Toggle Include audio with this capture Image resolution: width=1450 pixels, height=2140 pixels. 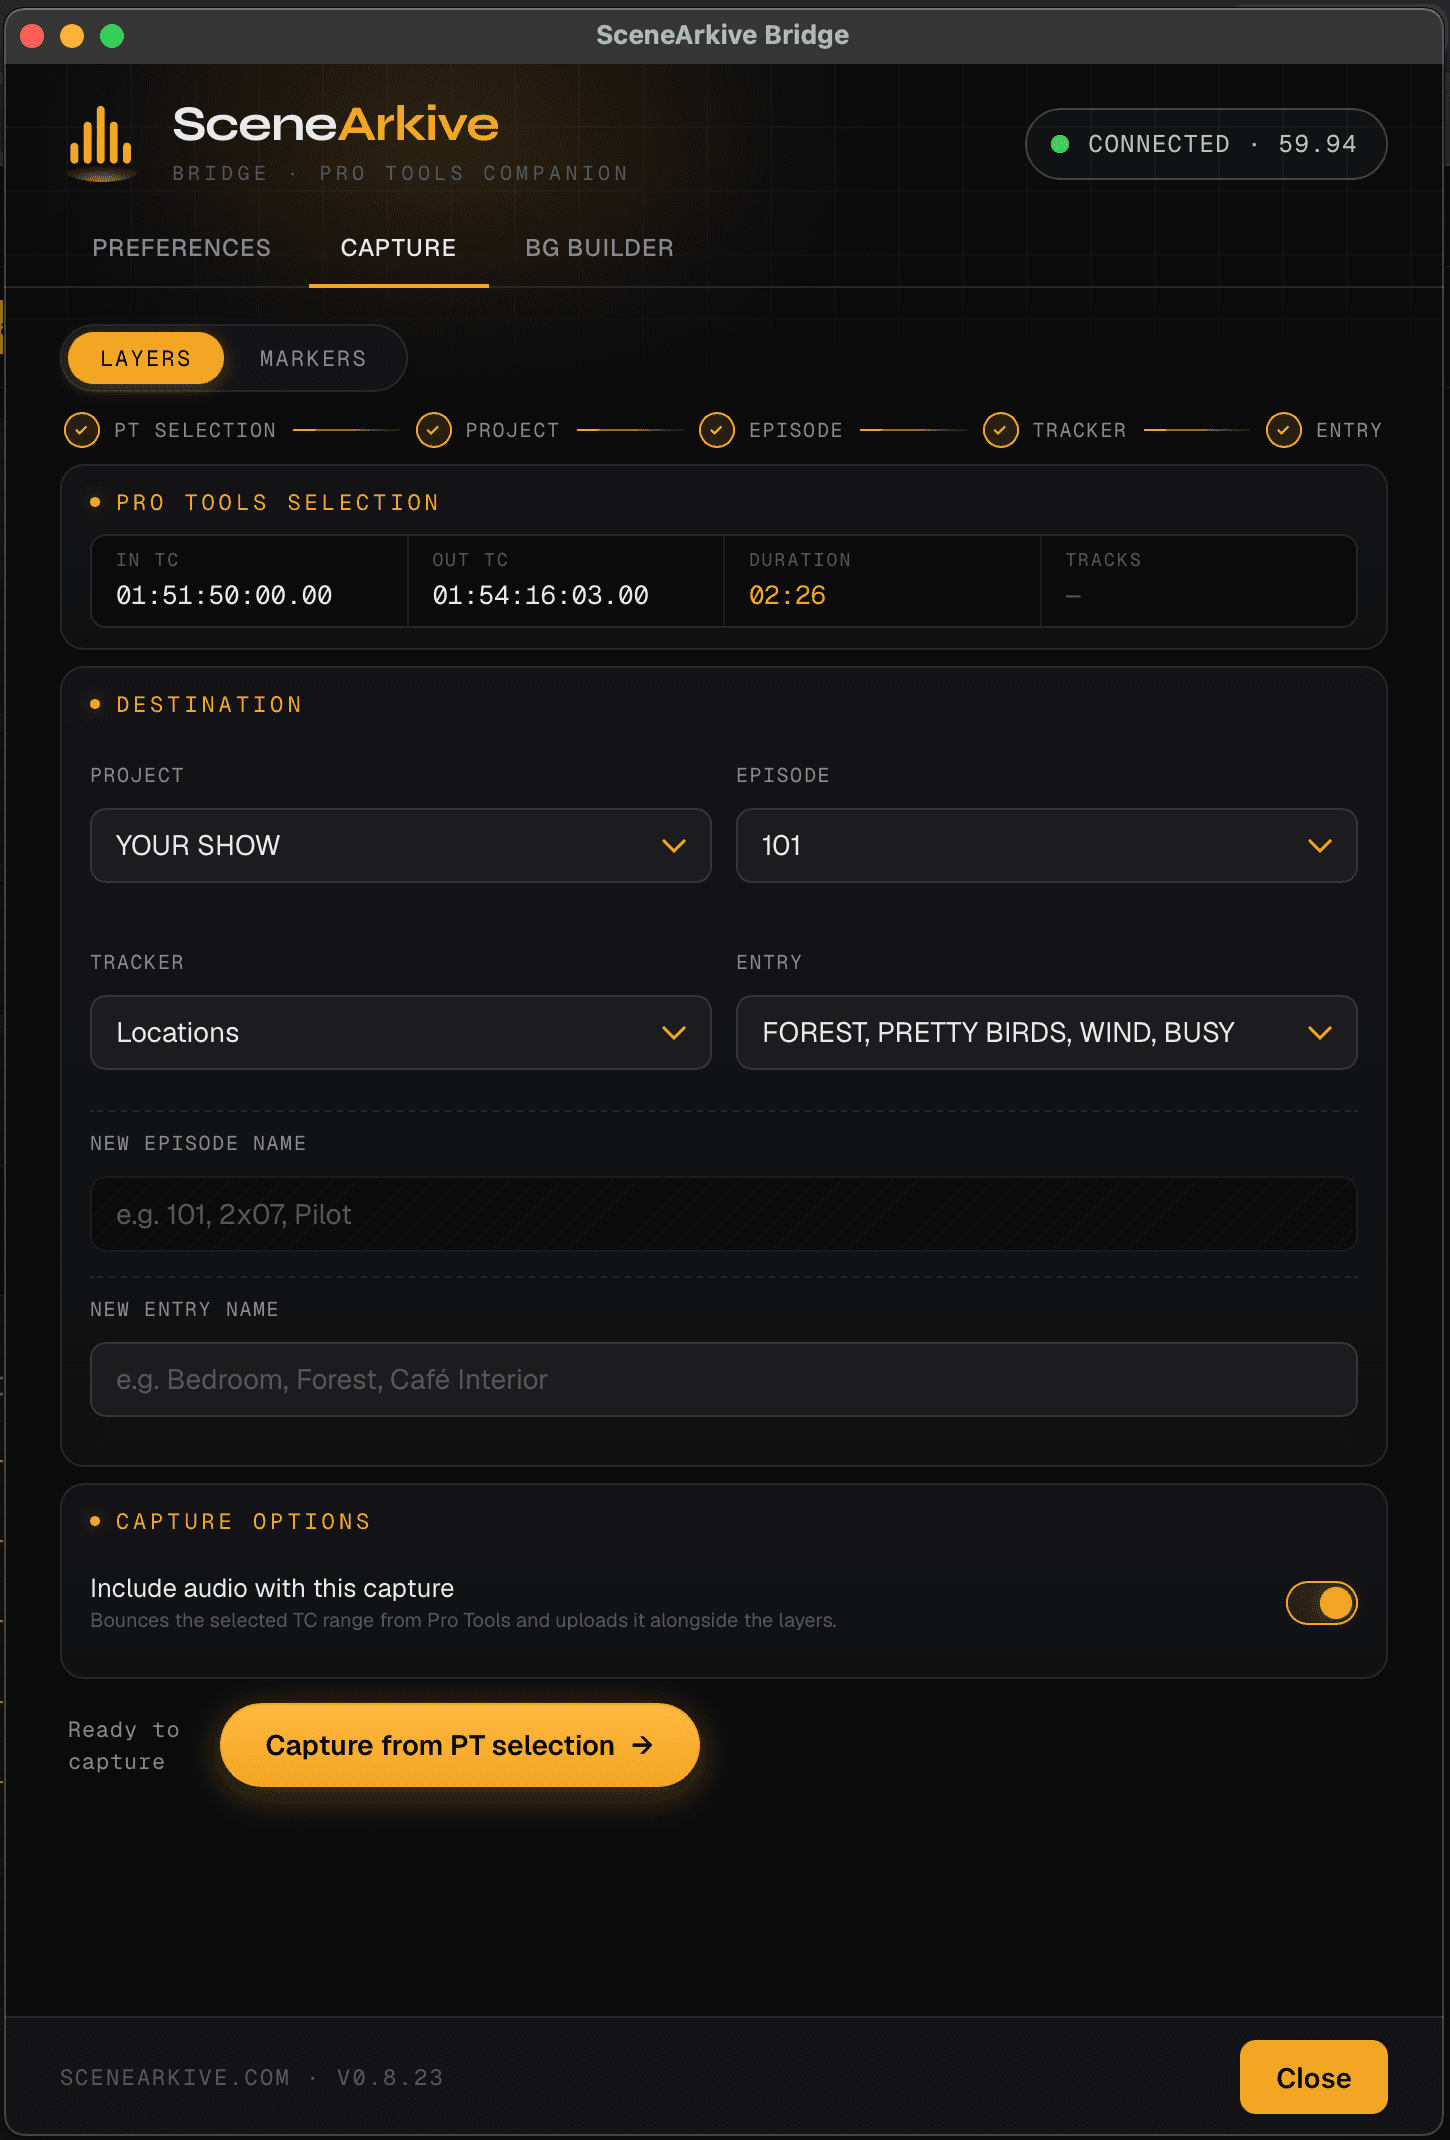tap(1321, 1603)
